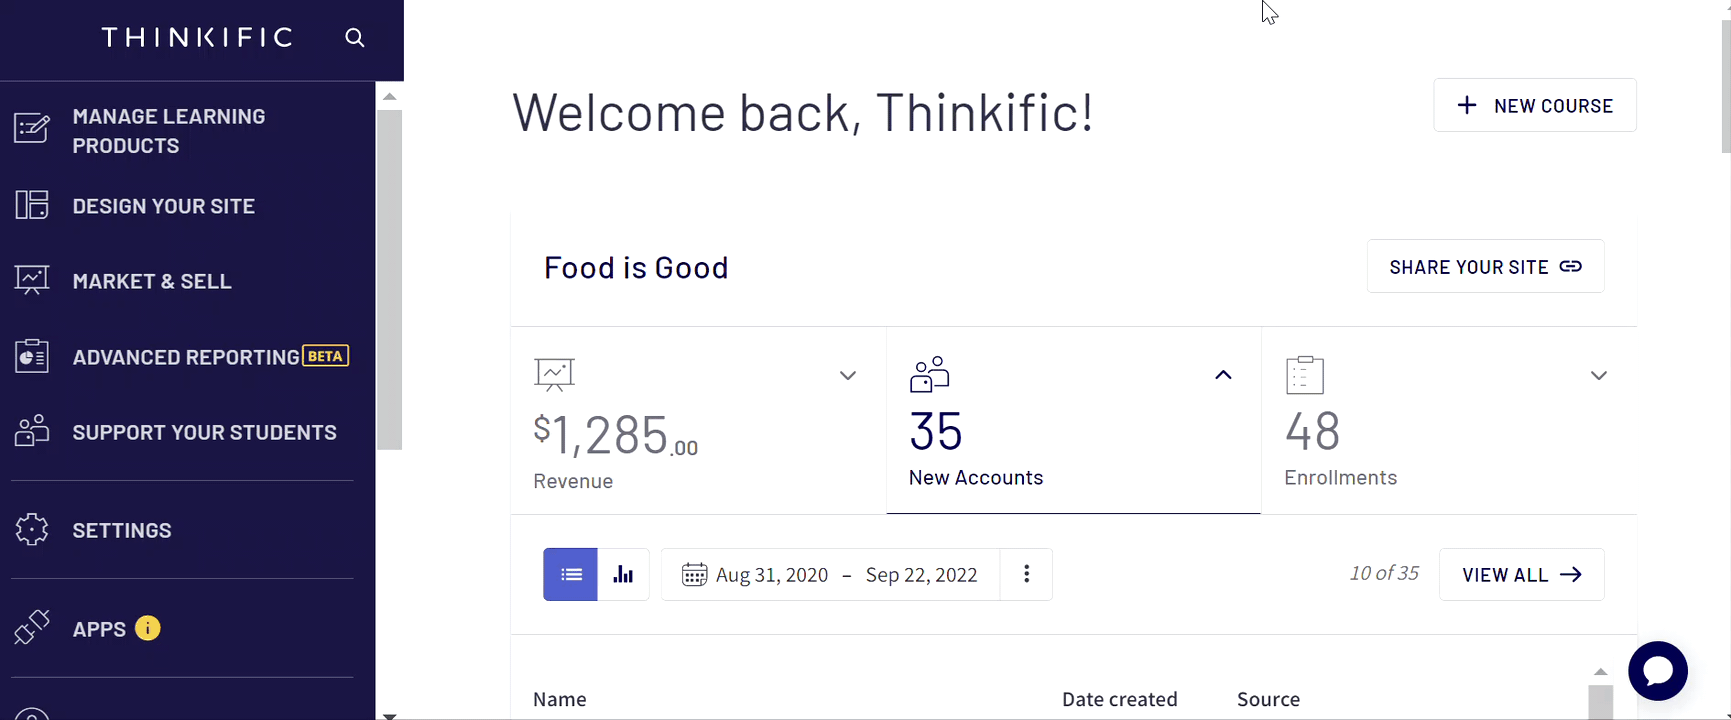
Task: Open Design Your Site section
Action: [182, 206]
